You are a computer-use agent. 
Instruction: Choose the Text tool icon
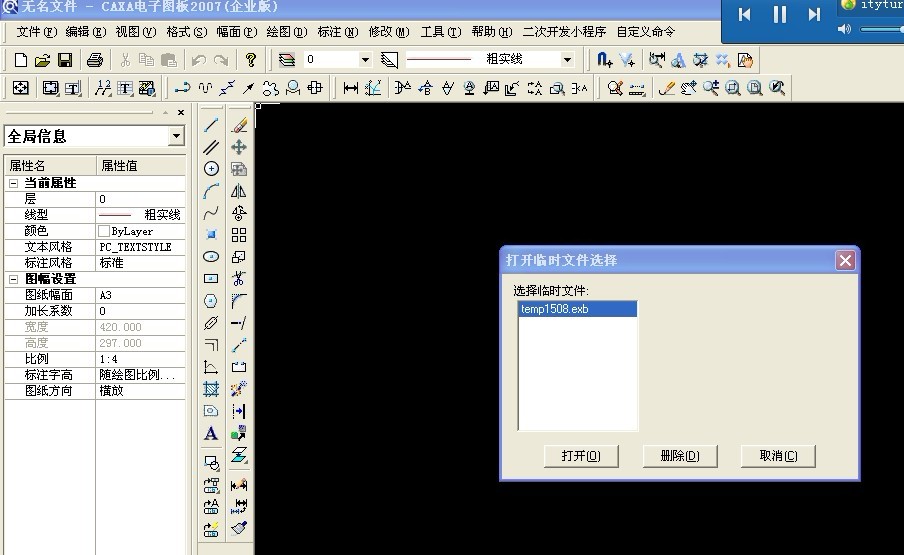tap(211, 433)
